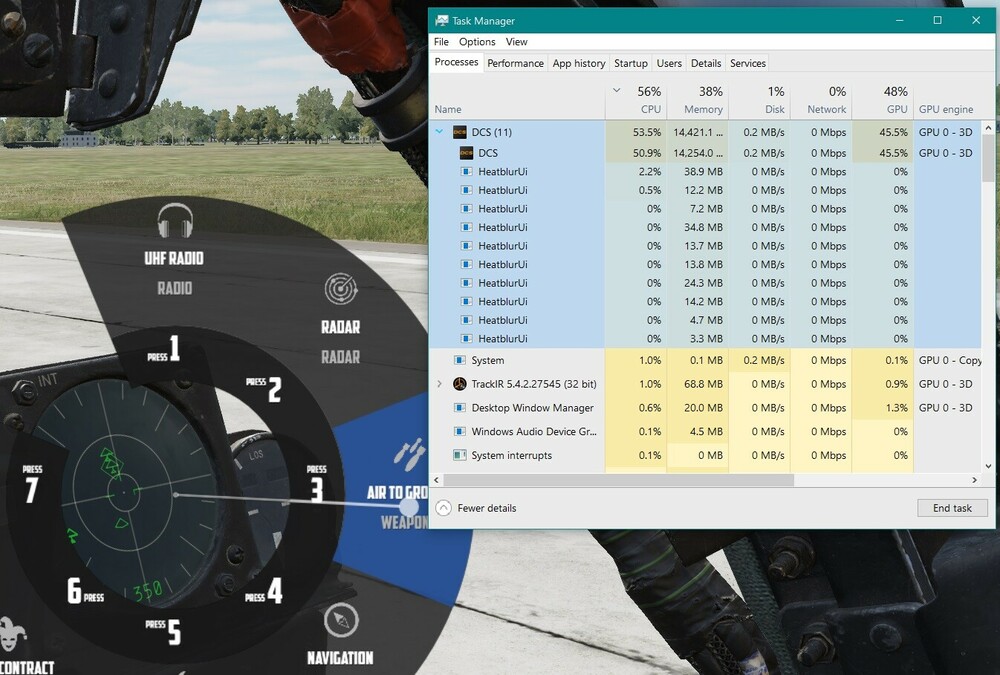Choose radial menu option 6
This screenshot has height=675, width=1000.
tap(85, 591)
